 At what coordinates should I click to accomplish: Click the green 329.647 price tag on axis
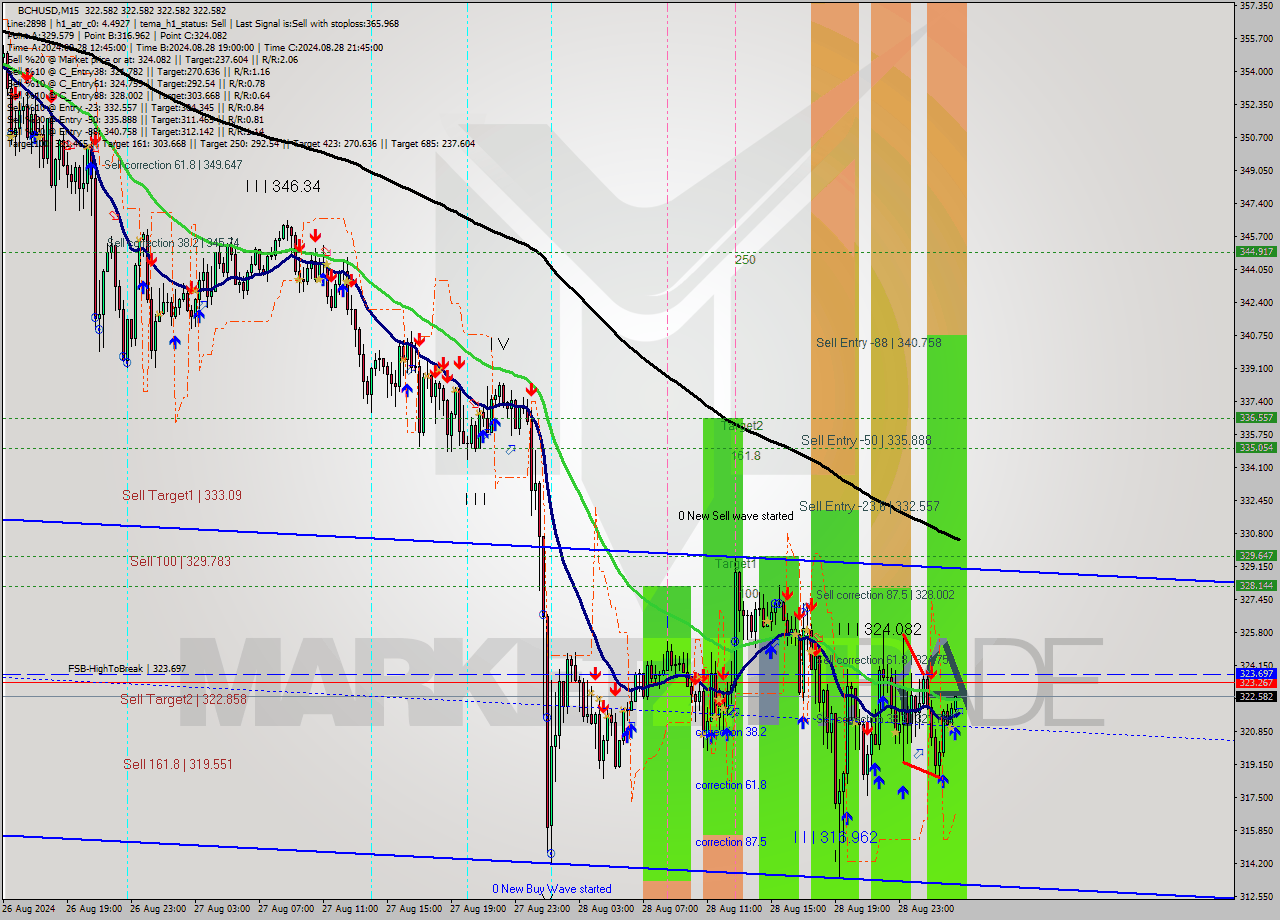click(x=1256, y=555)
